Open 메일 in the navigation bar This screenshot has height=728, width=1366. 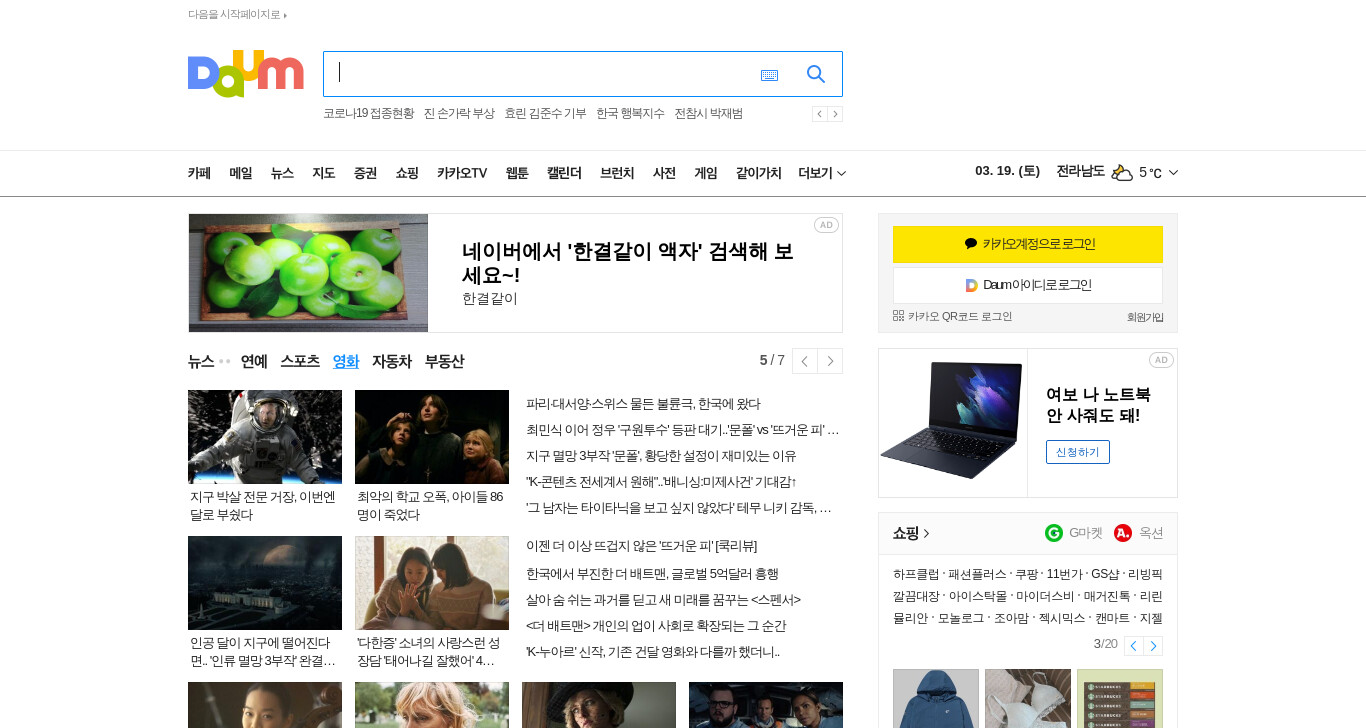[241, 173]
